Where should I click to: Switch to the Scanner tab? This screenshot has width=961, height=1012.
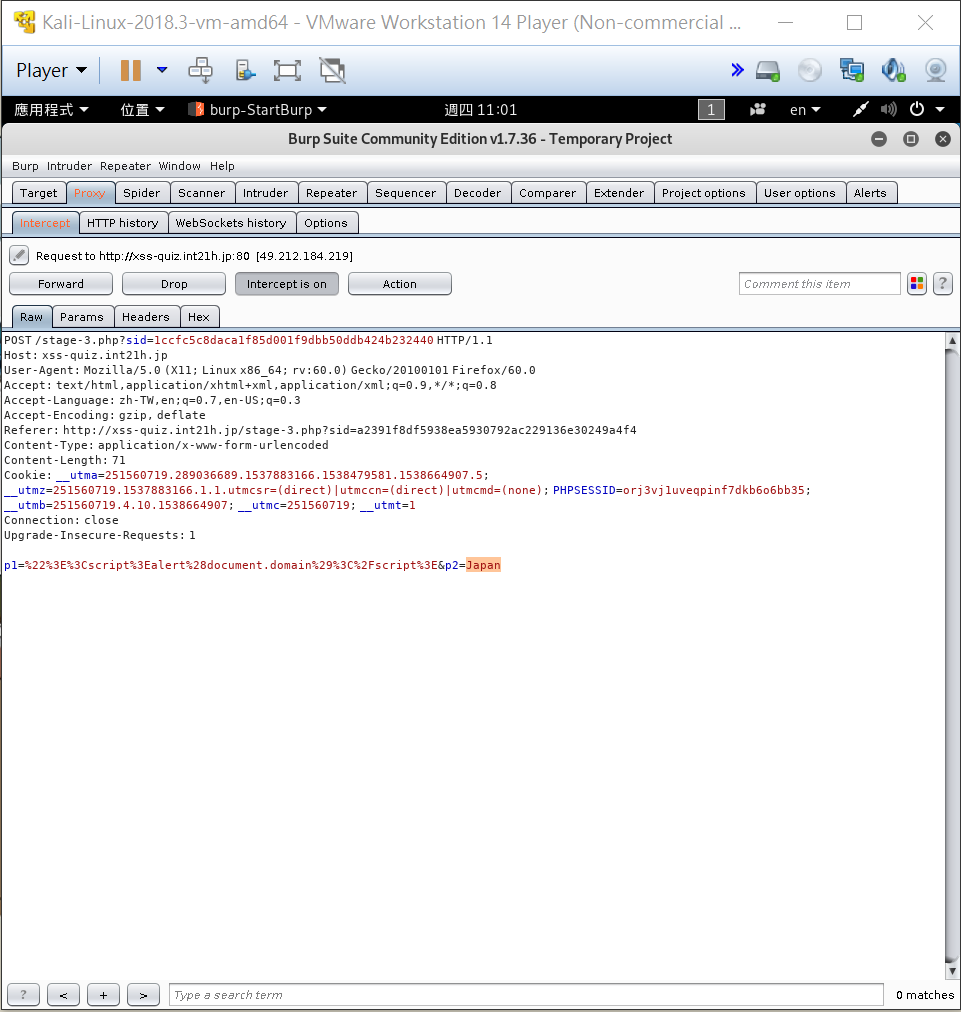(201, 193)
